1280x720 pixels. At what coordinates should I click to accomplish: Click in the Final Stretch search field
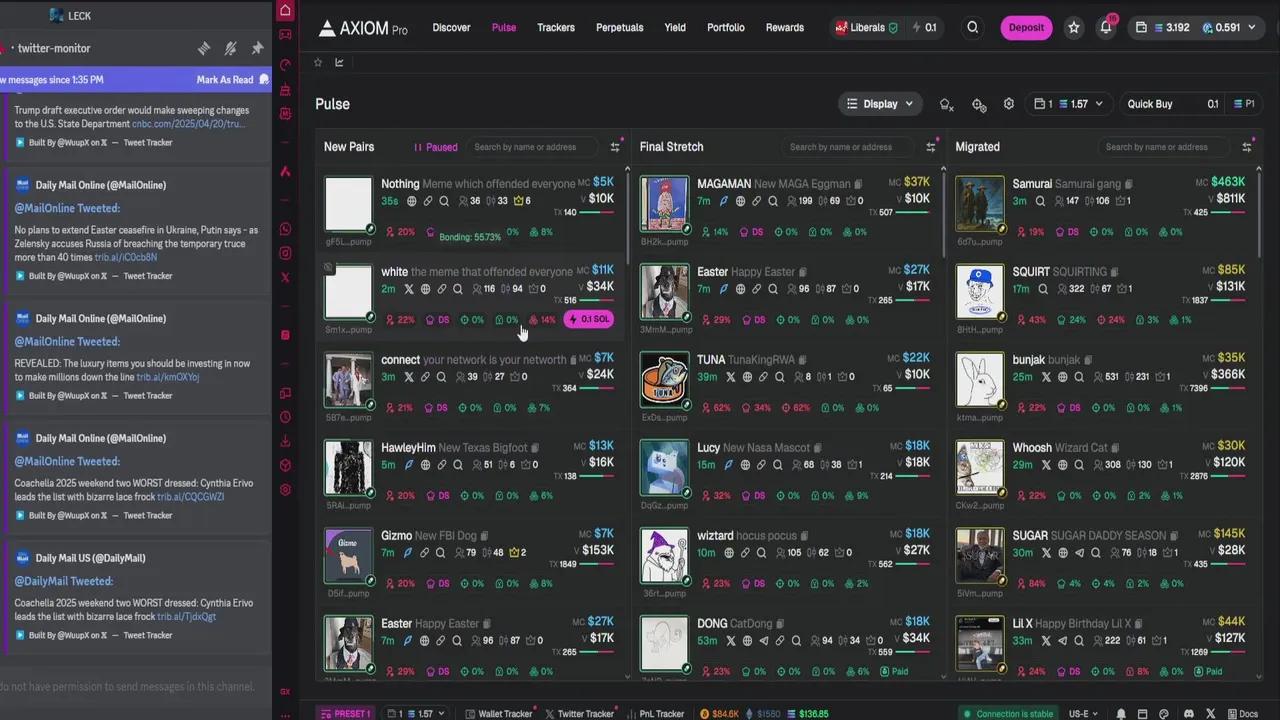[848, 147]
